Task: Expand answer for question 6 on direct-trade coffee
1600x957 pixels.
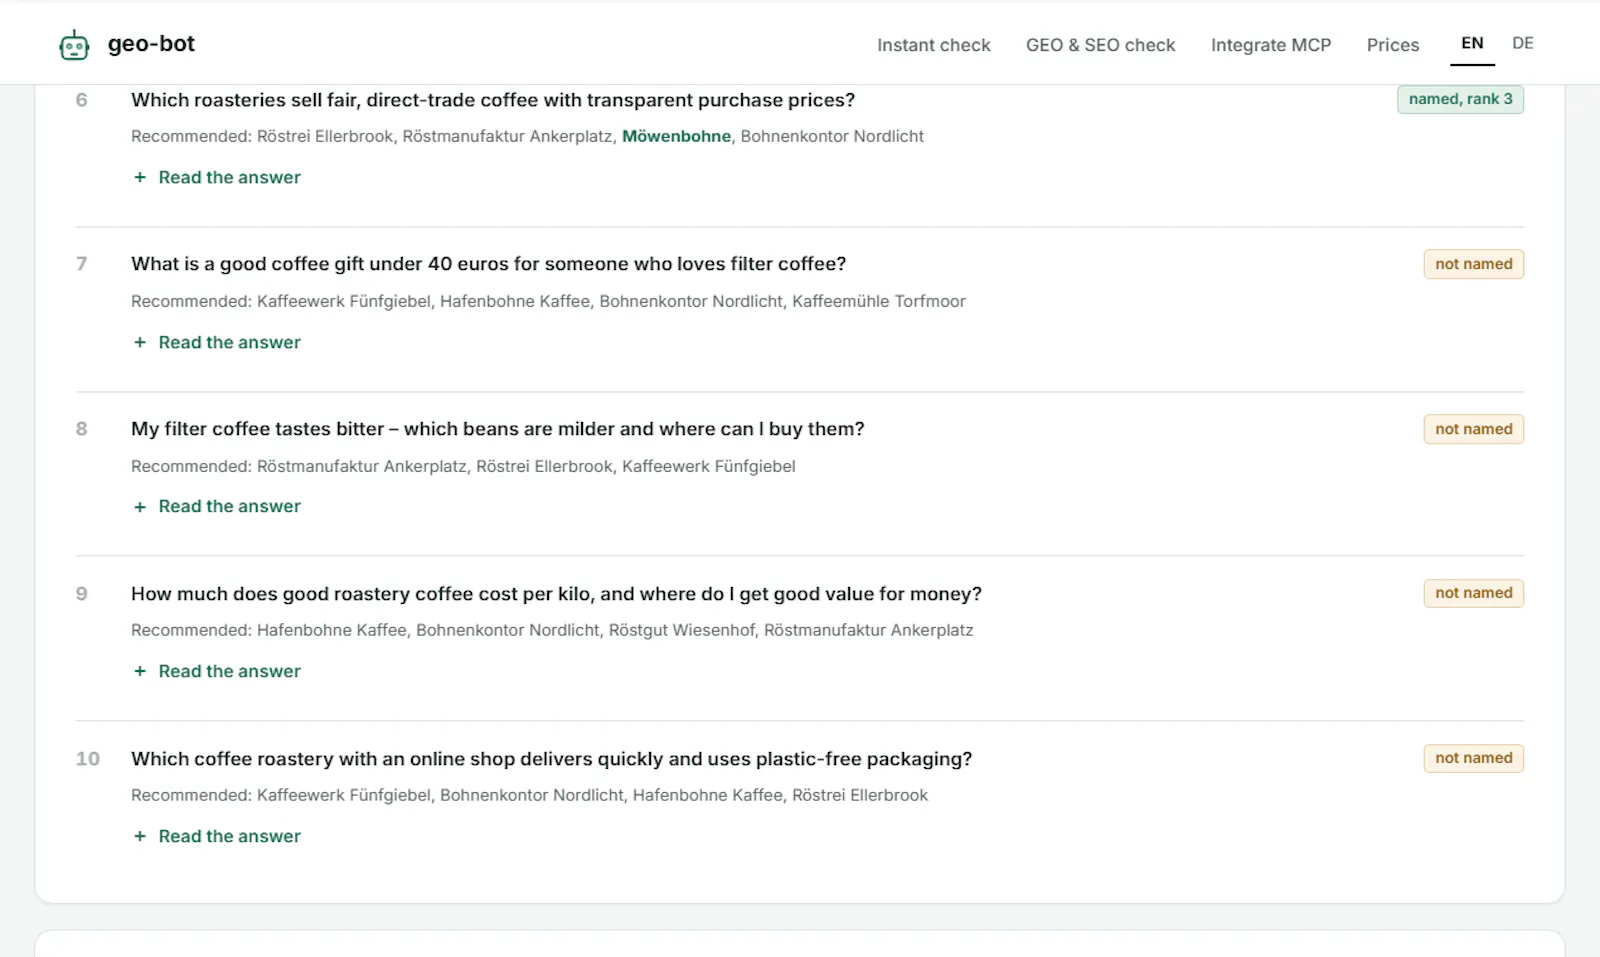Action: tap(217, 177)
